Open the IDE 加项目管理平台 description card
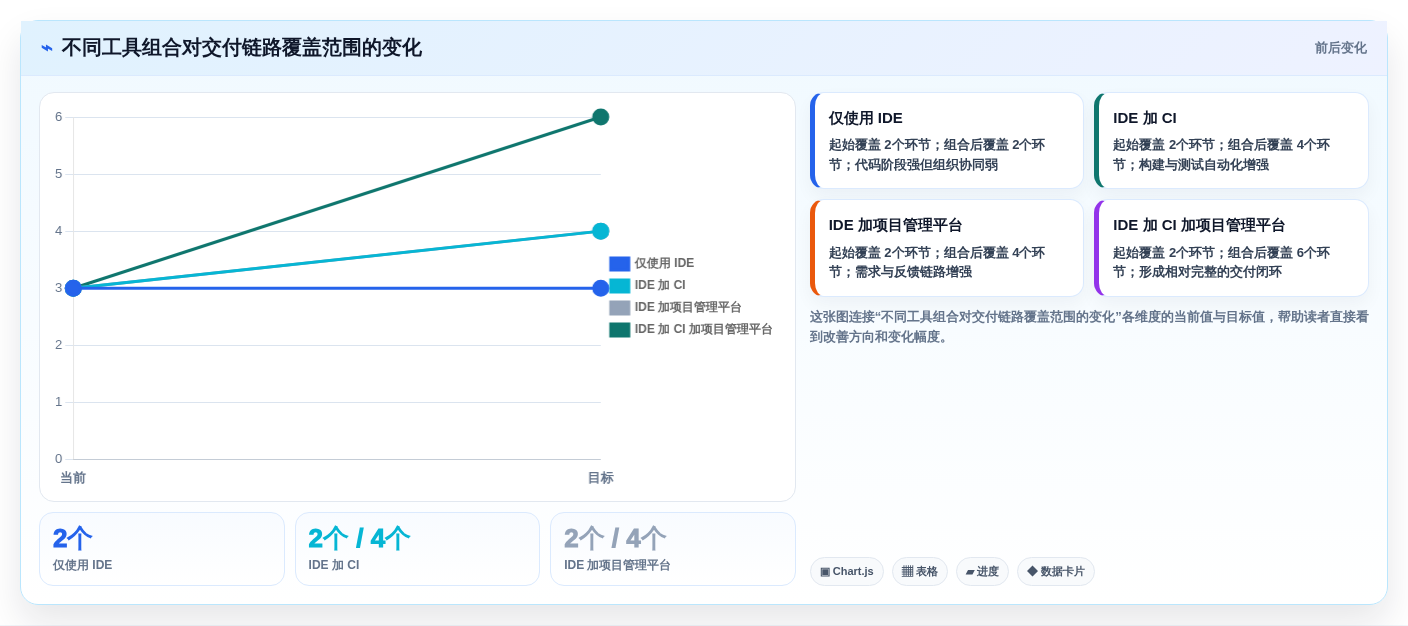 point(947,248)
